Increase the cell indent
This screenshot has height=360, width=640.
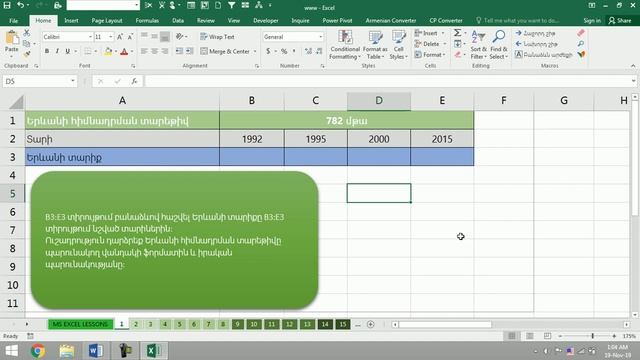click(x=190, y=51)
